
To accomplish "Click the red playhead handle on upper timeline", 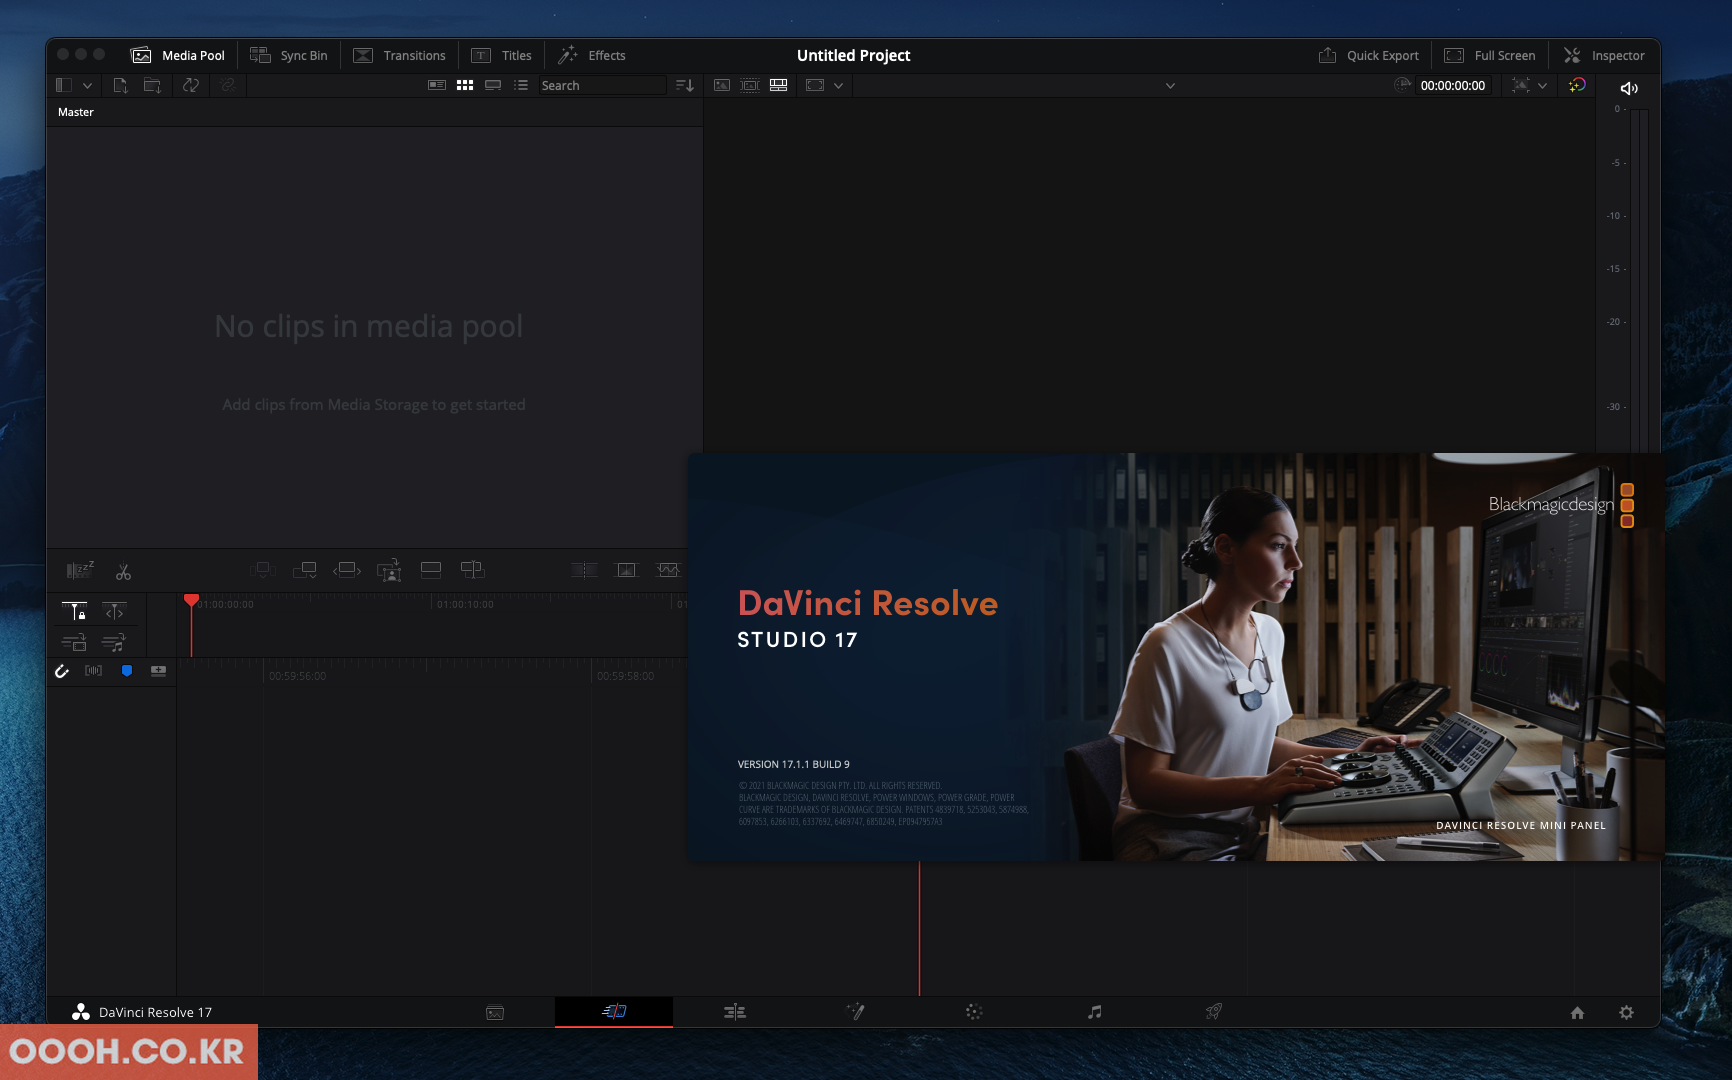I will point(191,600).
